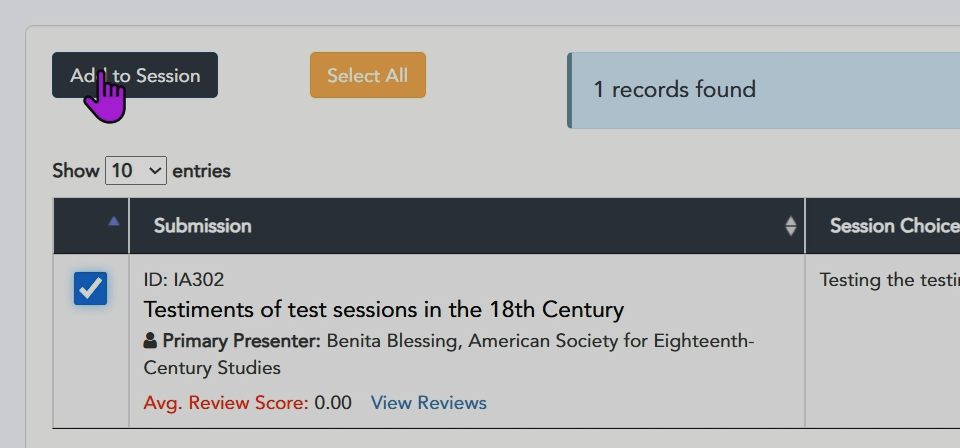Image resolution: width=960 pixels, height=448 pixels.
Task: Click the person icon beside Primary Presenter
Action: [x=151, y=341]
